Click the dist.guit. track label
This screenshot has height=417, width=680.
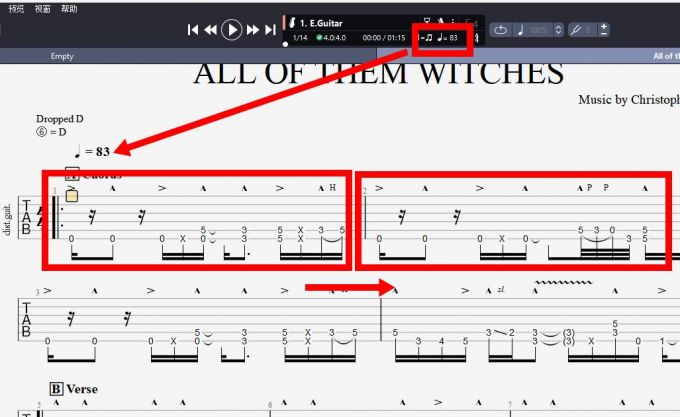click(x=7, y=220)
